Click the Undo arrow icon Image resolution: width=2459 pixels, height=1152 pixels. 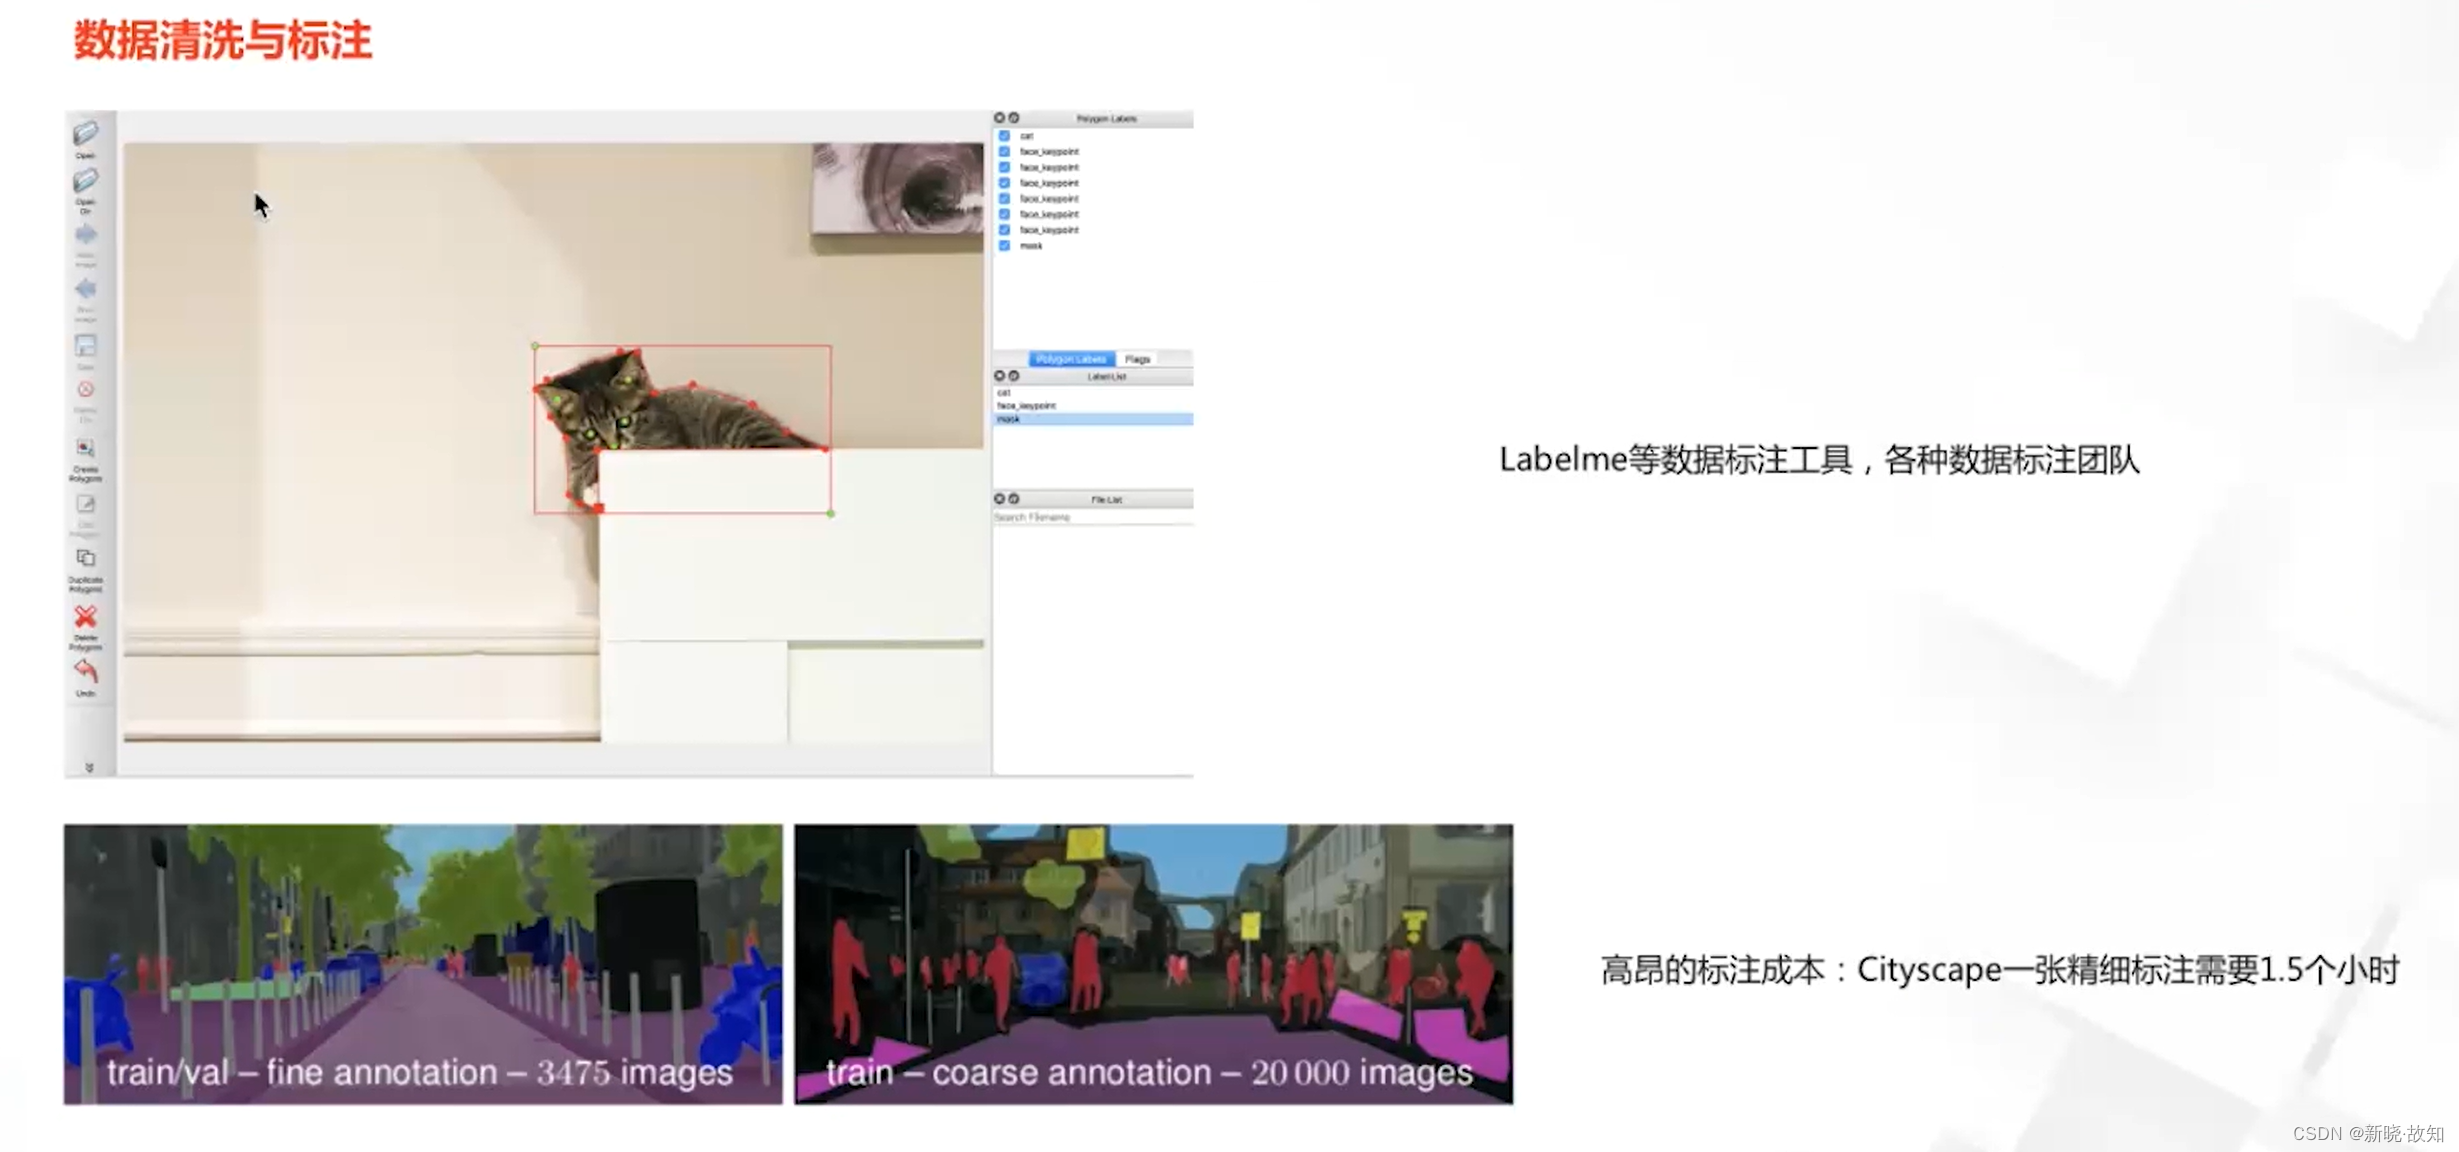coord(86,671)
